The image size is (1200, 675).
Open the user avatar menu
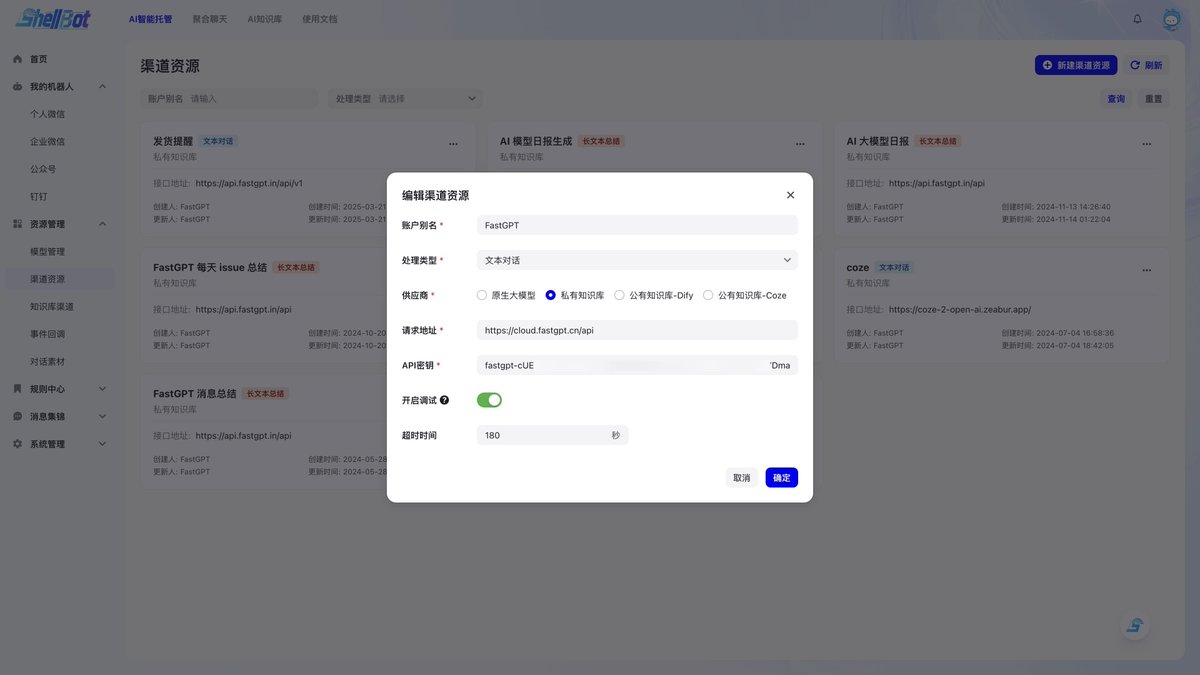(x=1172, y=19)
